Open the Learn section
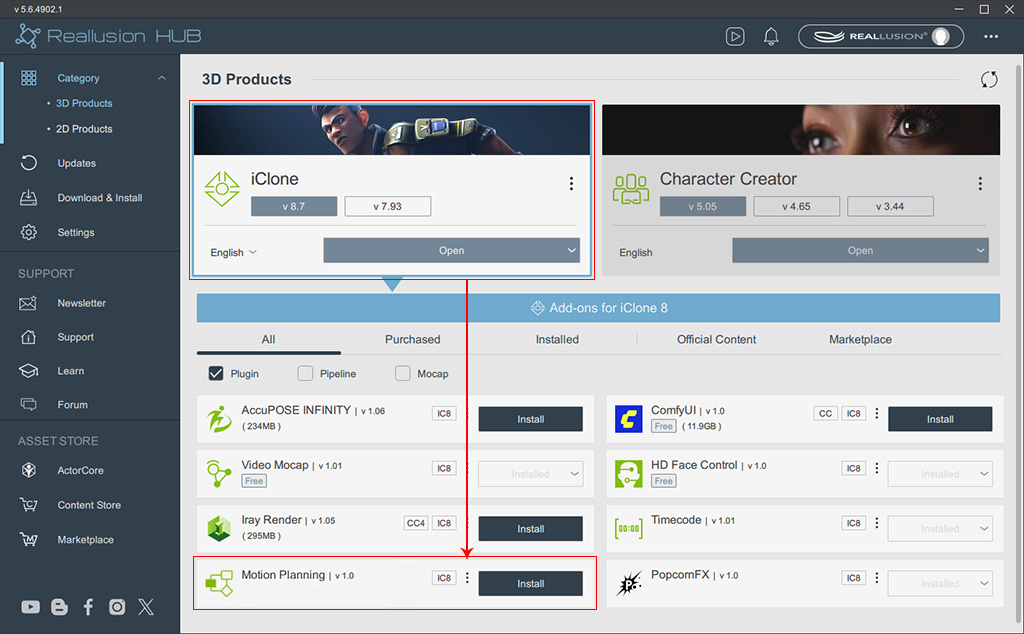This screenshot has height=634, width=1024. pos(71,371)
